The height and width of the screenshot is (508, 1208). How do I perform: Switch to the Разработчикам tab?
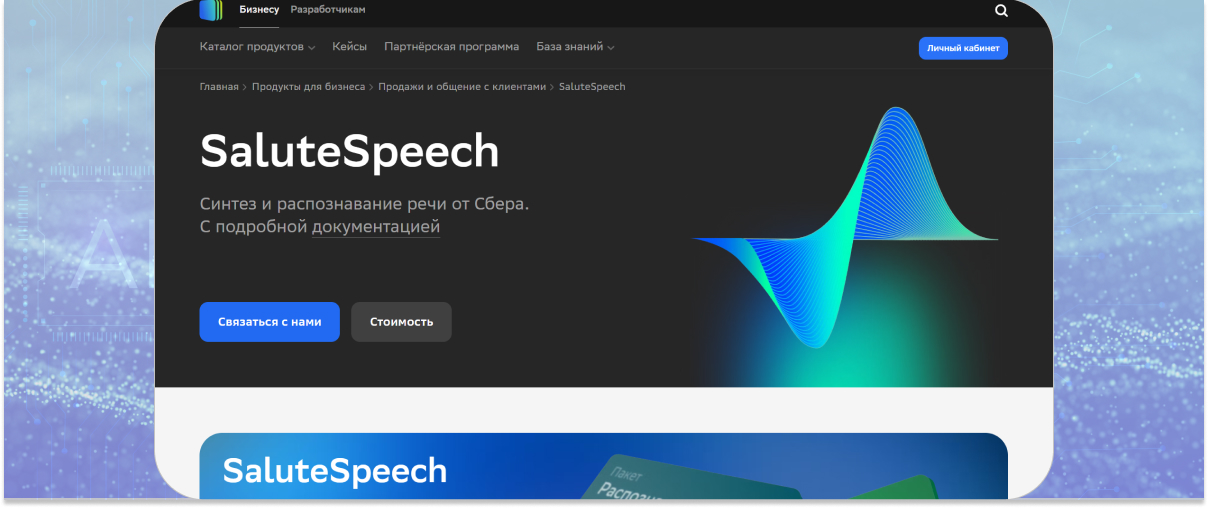[x=328, y=9]
